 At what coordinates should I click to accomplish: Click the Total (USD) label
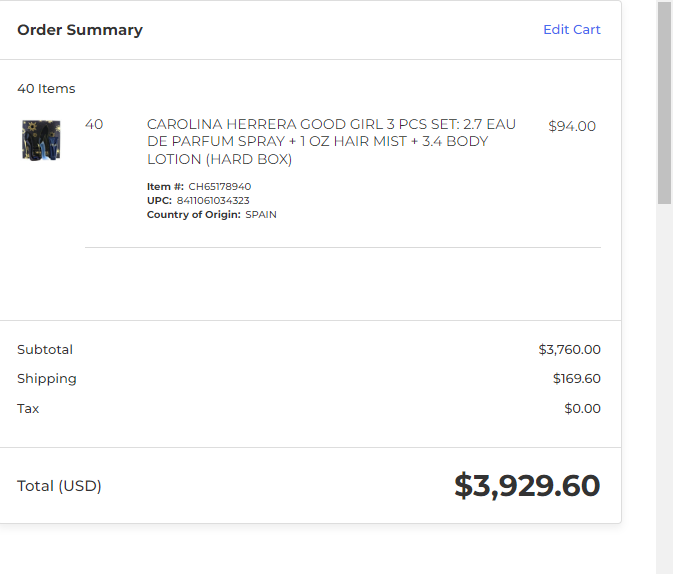[x=59, y=486]
